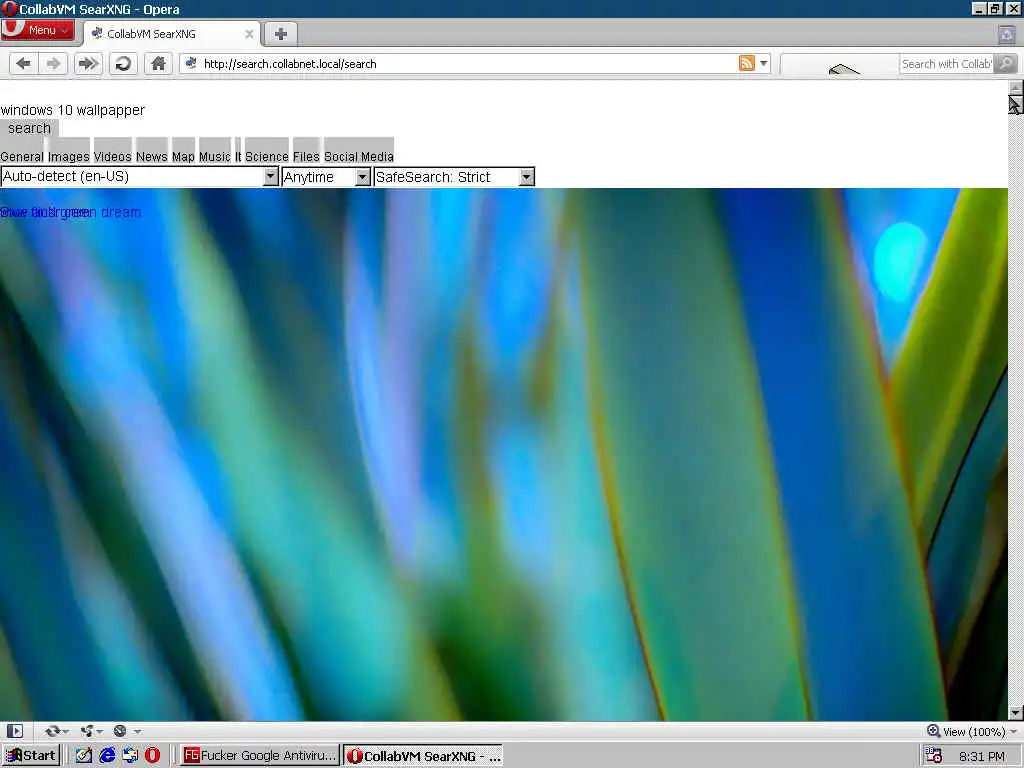
Task: Click the Opera Turbo status icon
Action: 120,731
